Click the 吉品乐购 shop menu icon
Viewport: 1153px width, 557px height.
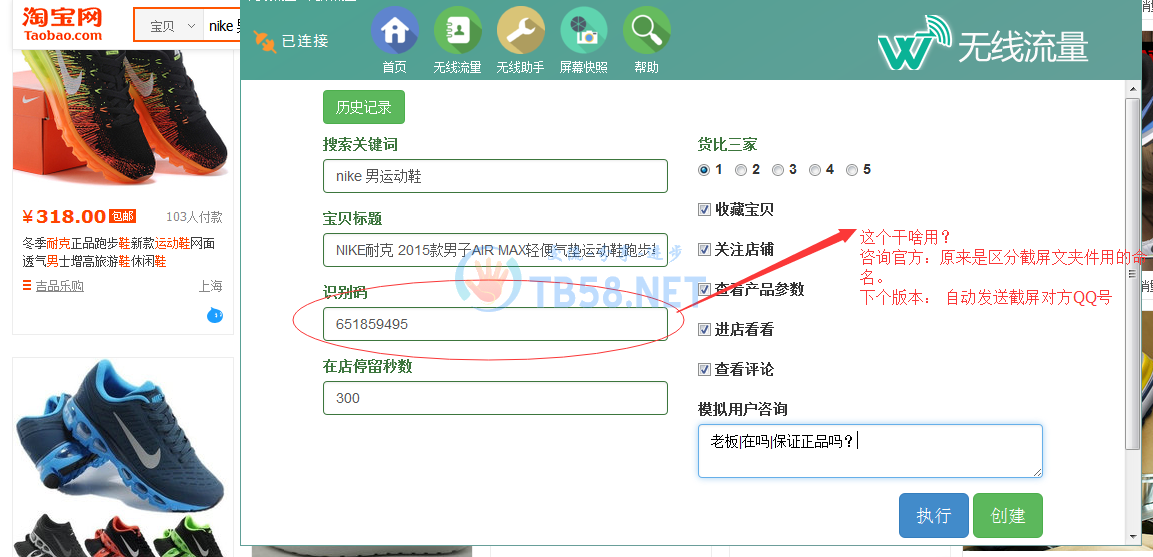(x=26, y=286)
